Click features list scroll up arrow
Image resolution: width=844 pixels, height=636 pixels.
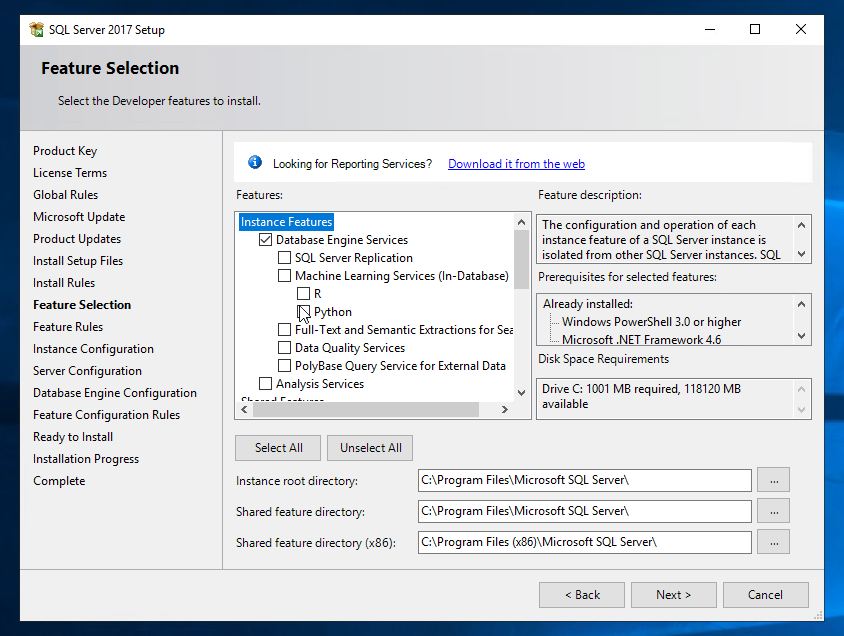coord(521,222)
